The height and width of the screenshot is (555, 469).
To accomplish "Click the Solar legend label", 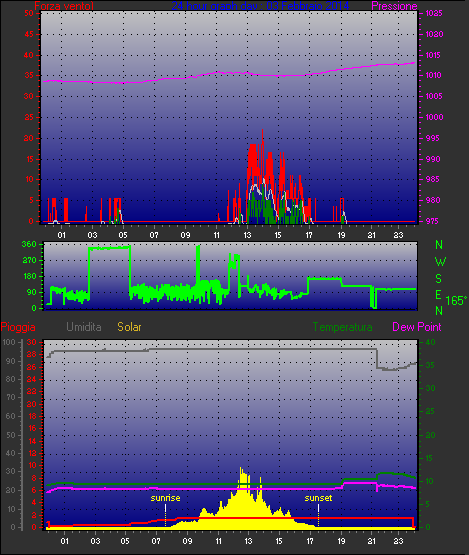I will 129,327.
